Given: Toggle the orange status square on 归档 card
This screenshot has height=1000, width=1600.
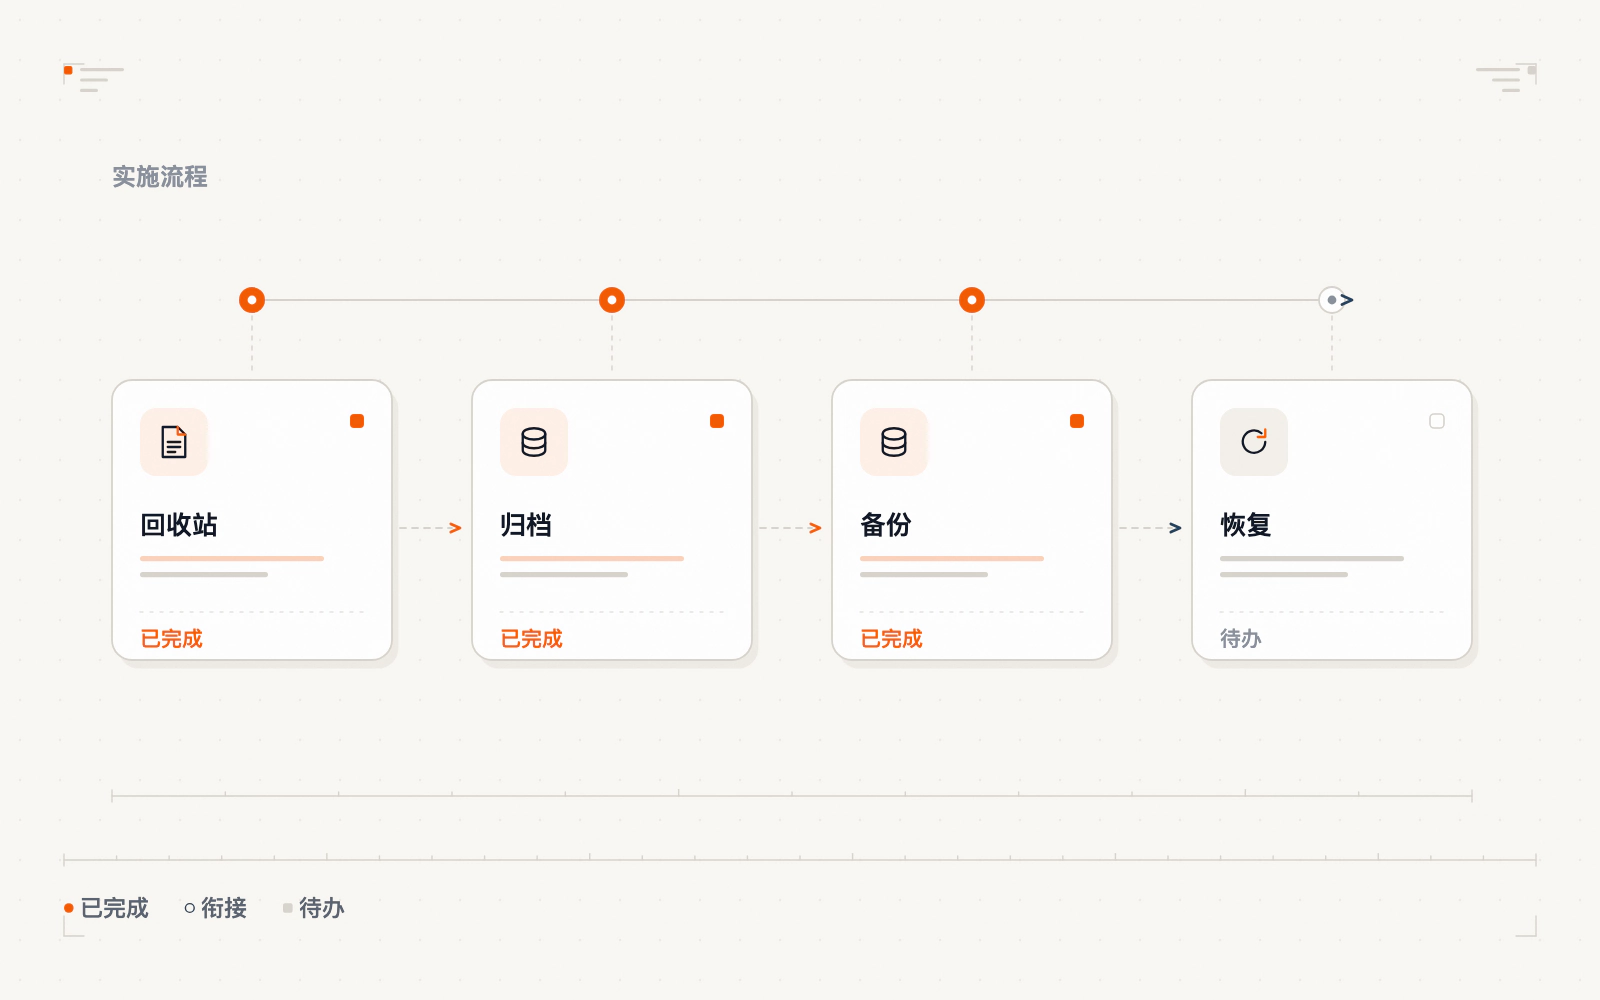Looking at the screenshot, I should coord(717,421).
